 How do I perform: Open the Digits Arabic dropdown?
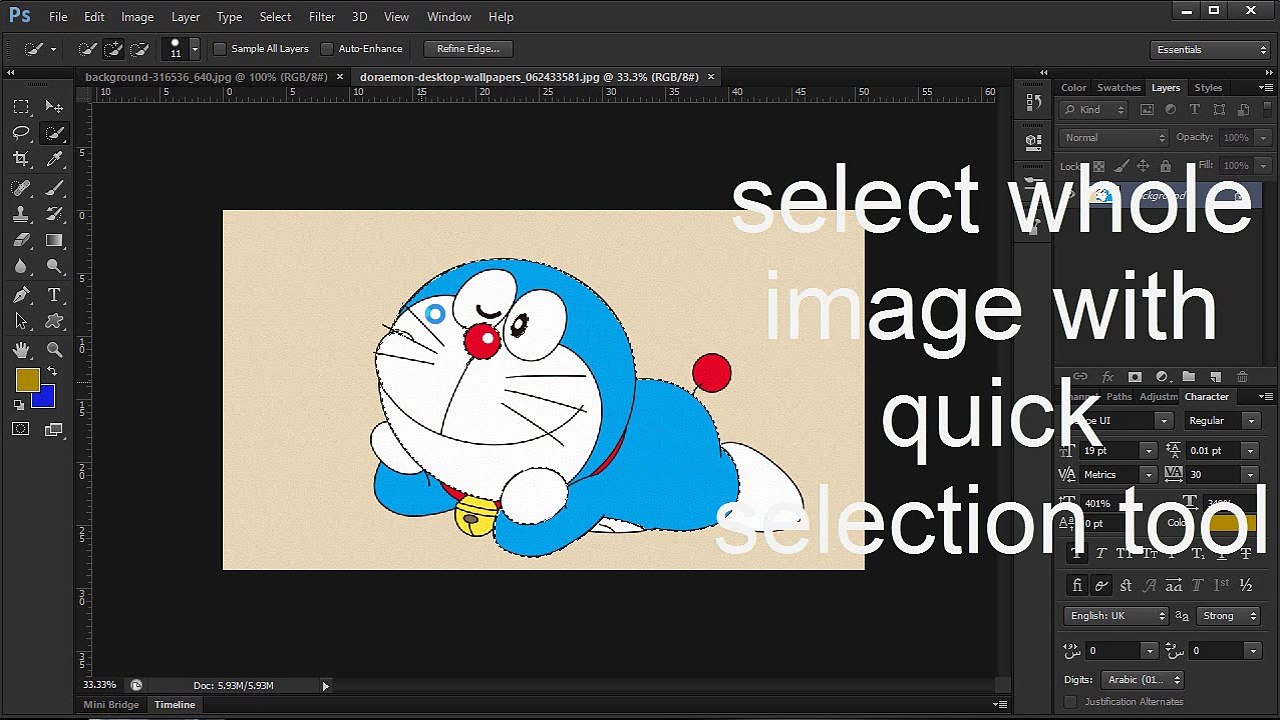coord(1142,680)
